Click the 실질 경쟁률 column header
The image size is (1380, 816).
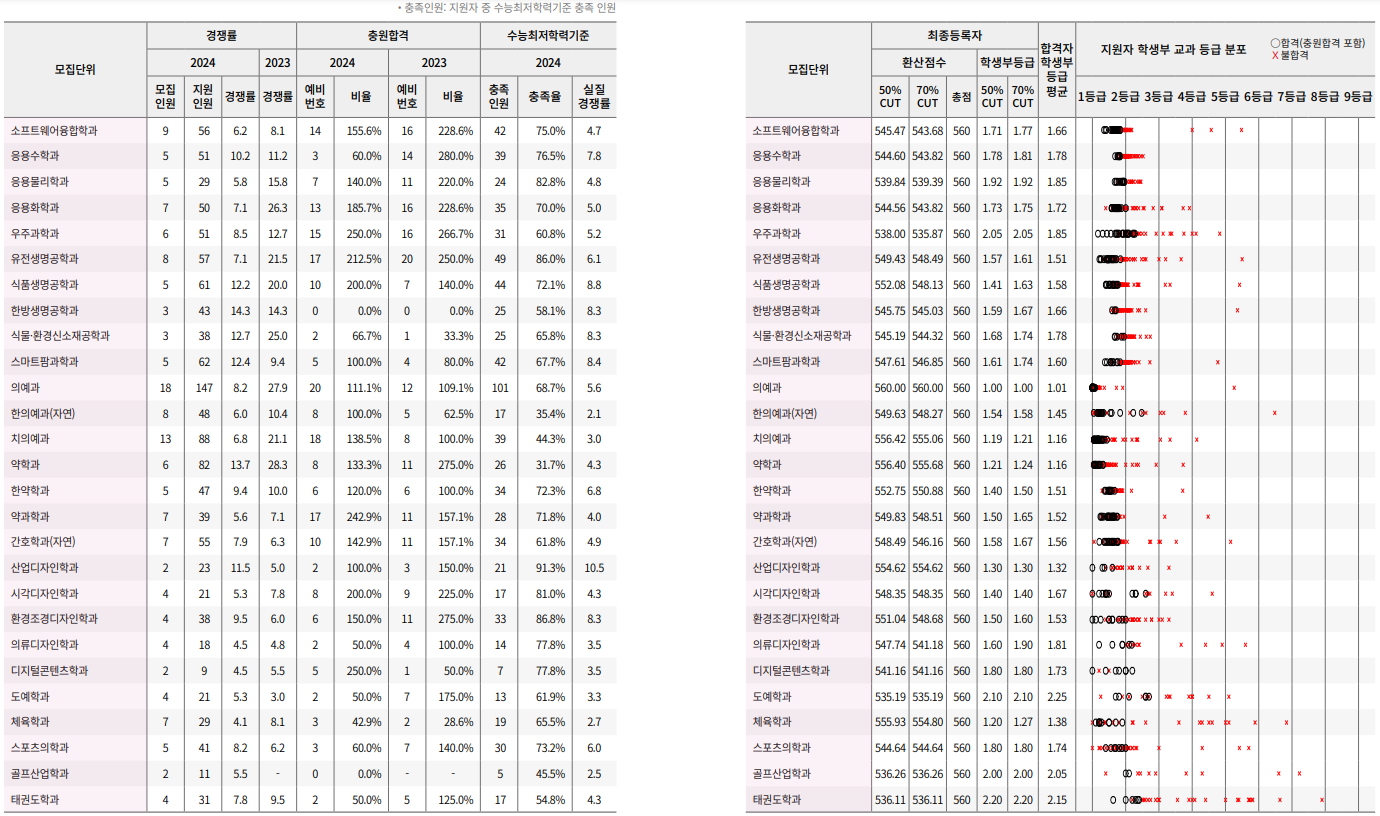pos(594,96)
